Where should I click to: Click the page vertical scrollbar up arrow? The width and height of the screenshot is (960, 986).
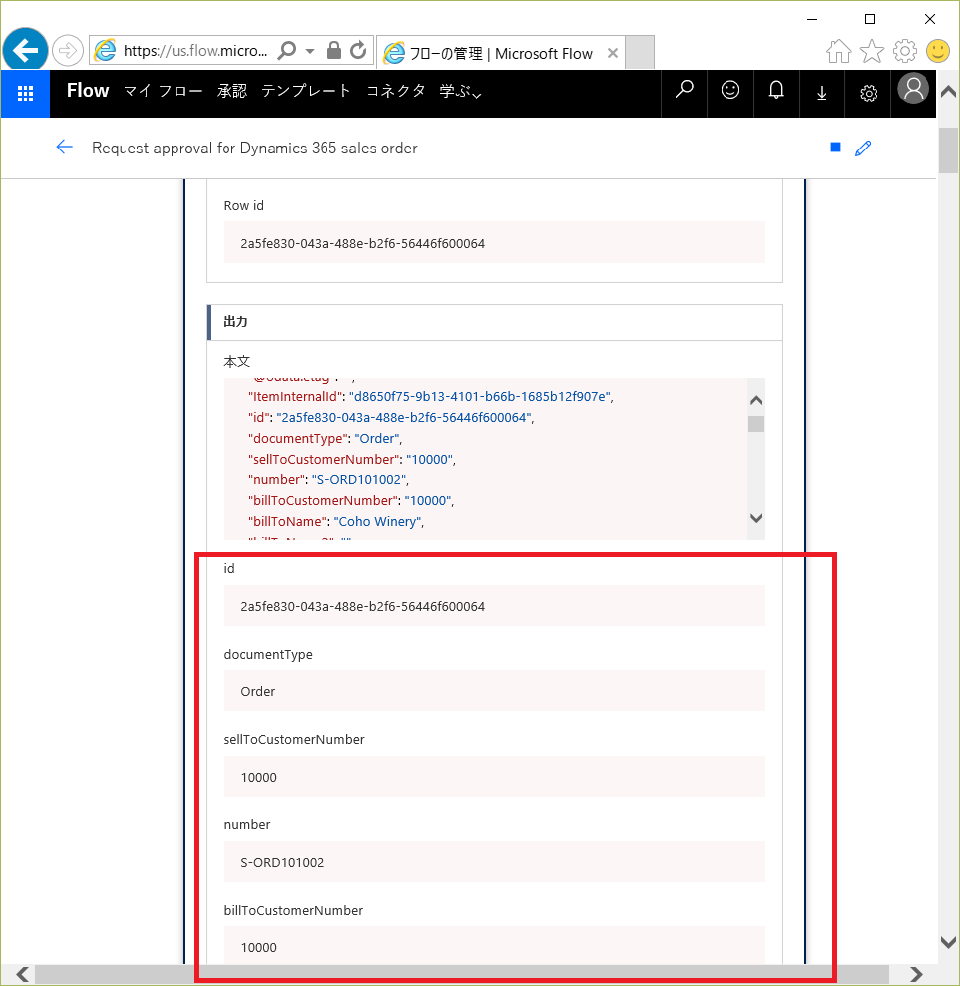[948, 92]
